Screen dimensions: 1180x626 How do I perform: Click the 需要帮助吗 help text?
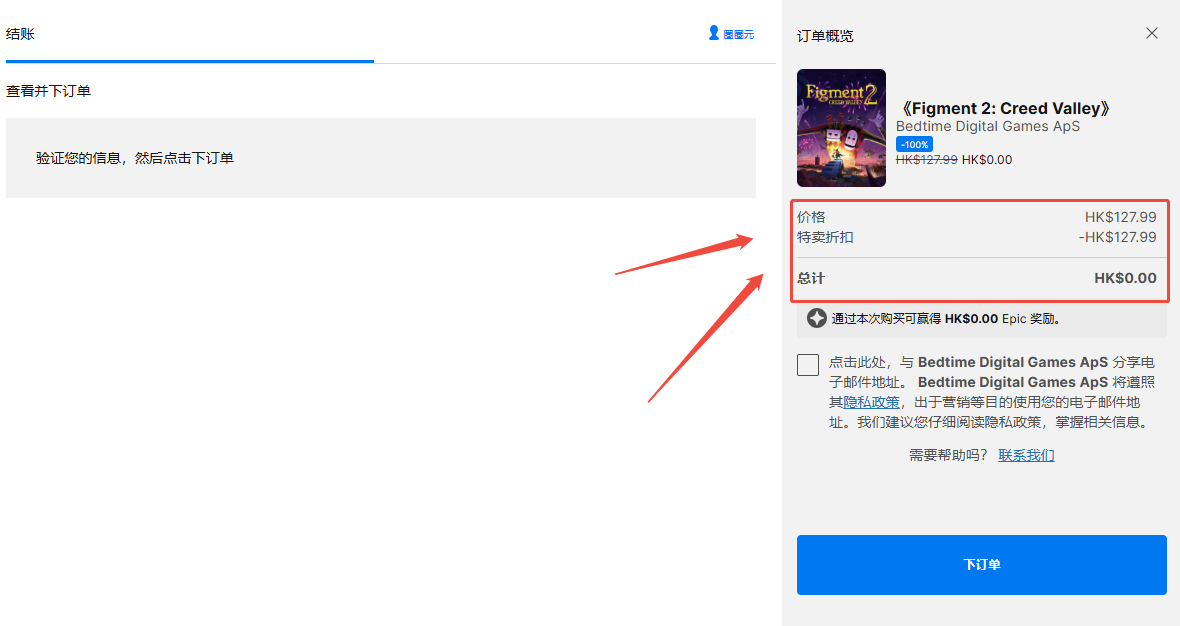coord(947,453)
